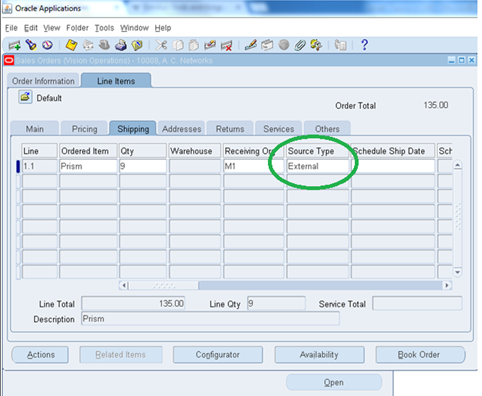Click the Receiving Org field showing M1
Screen dimensions: 482x396
pyautogui.click(x=253, y=166)
